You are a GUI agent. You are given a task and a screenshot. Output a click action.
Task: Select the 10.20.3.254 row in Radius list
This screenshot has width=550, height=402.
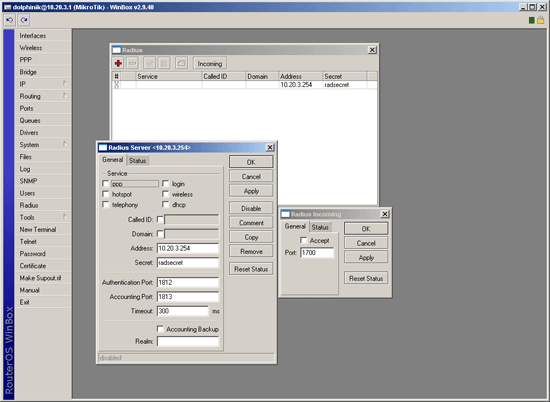pos(244,85)
